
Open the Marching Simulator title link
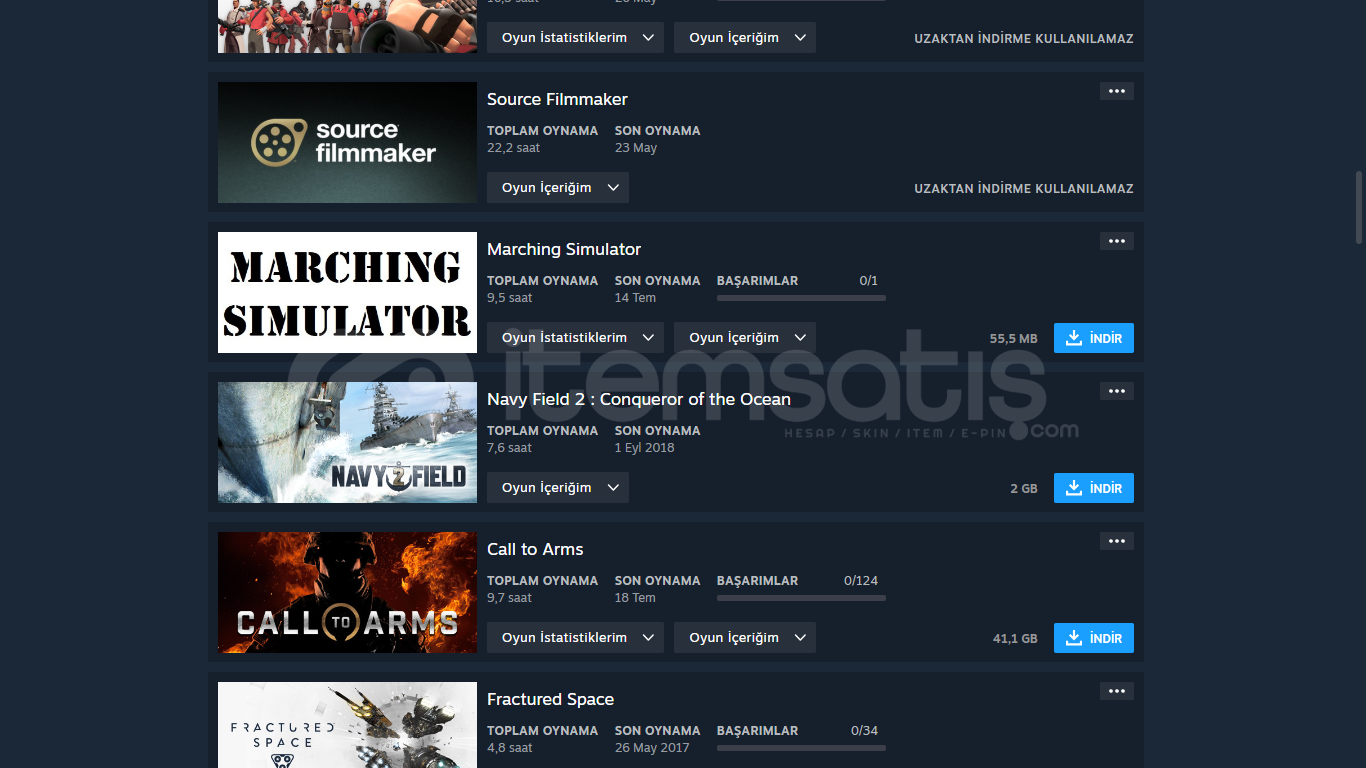(564, 249)
